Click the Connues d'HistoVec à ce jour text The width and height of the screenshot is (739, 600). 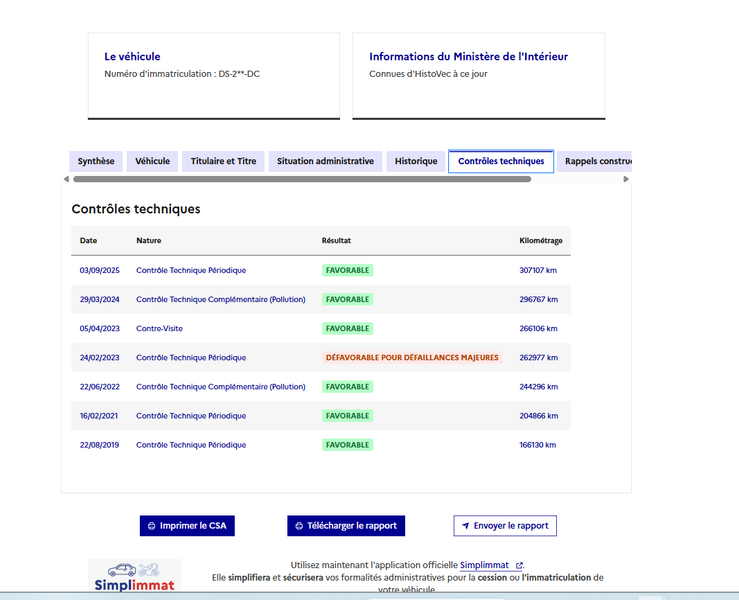pyautogui.click(x=428, y=74)
